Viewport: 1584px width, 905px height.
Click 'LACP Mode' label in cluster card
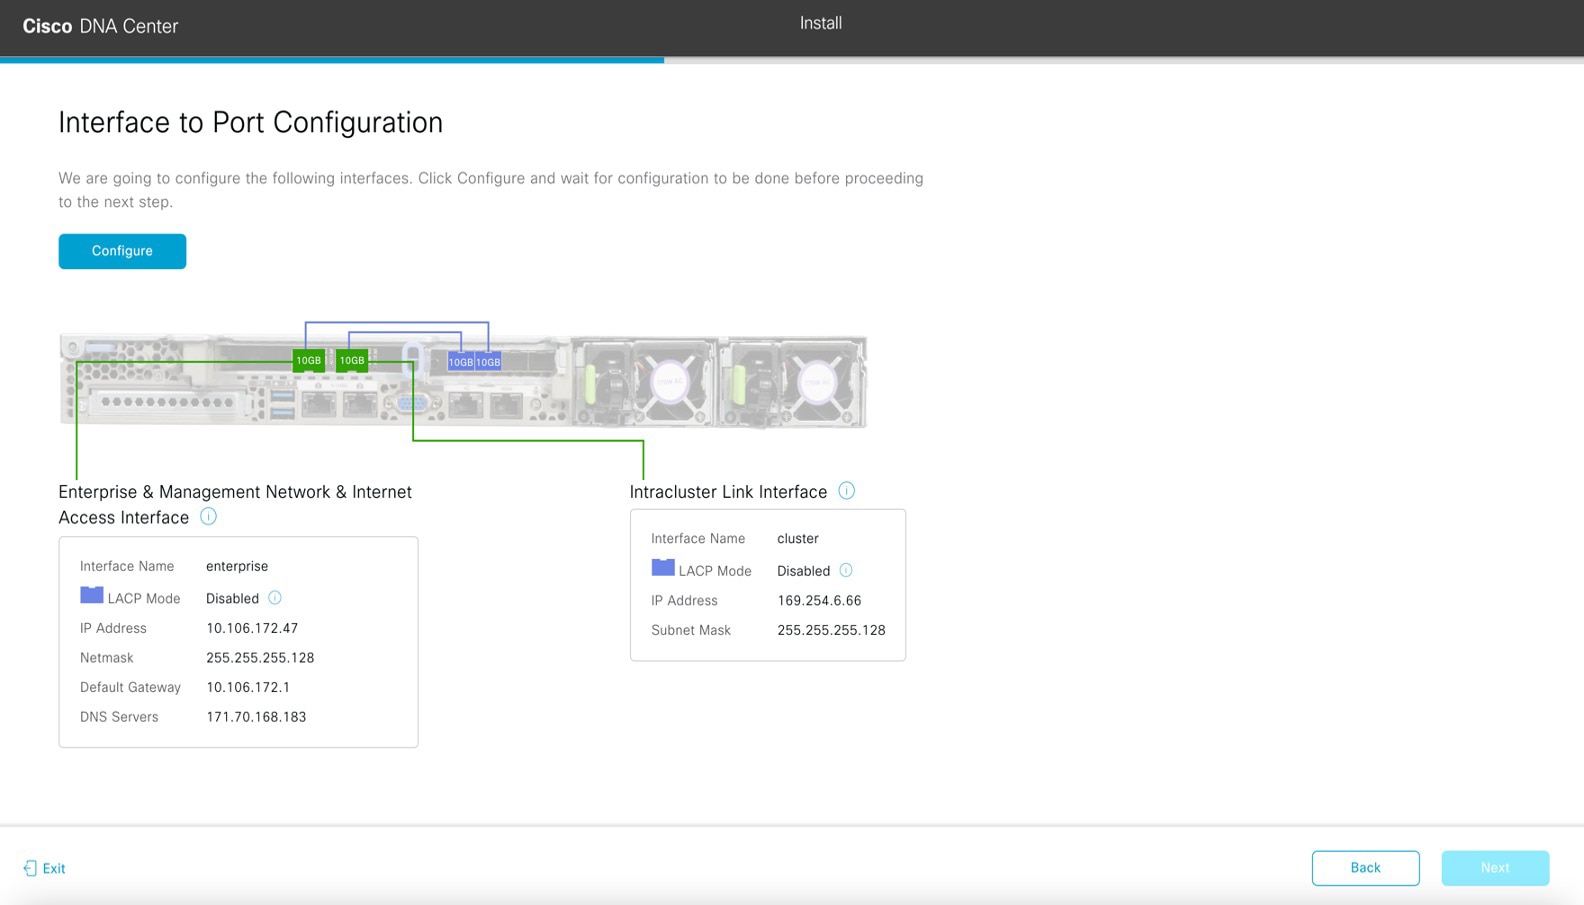click(x=715, y=571)
